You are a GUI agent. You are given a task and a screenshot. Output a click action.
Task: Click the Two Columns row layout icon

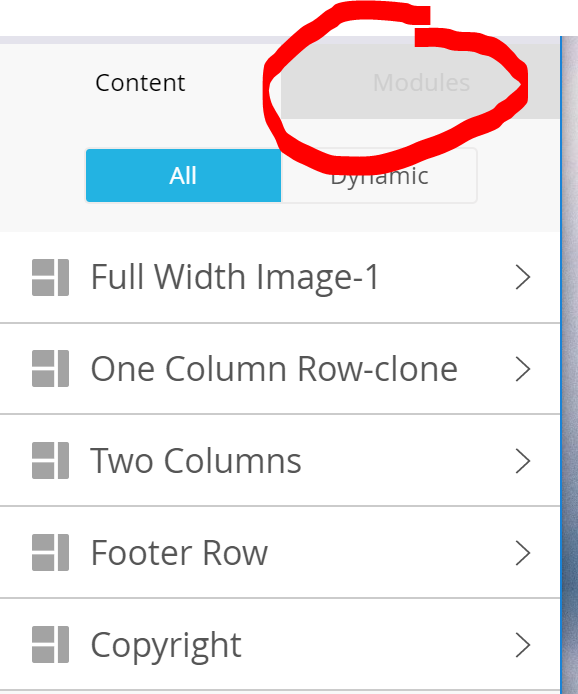coord(50,460)
